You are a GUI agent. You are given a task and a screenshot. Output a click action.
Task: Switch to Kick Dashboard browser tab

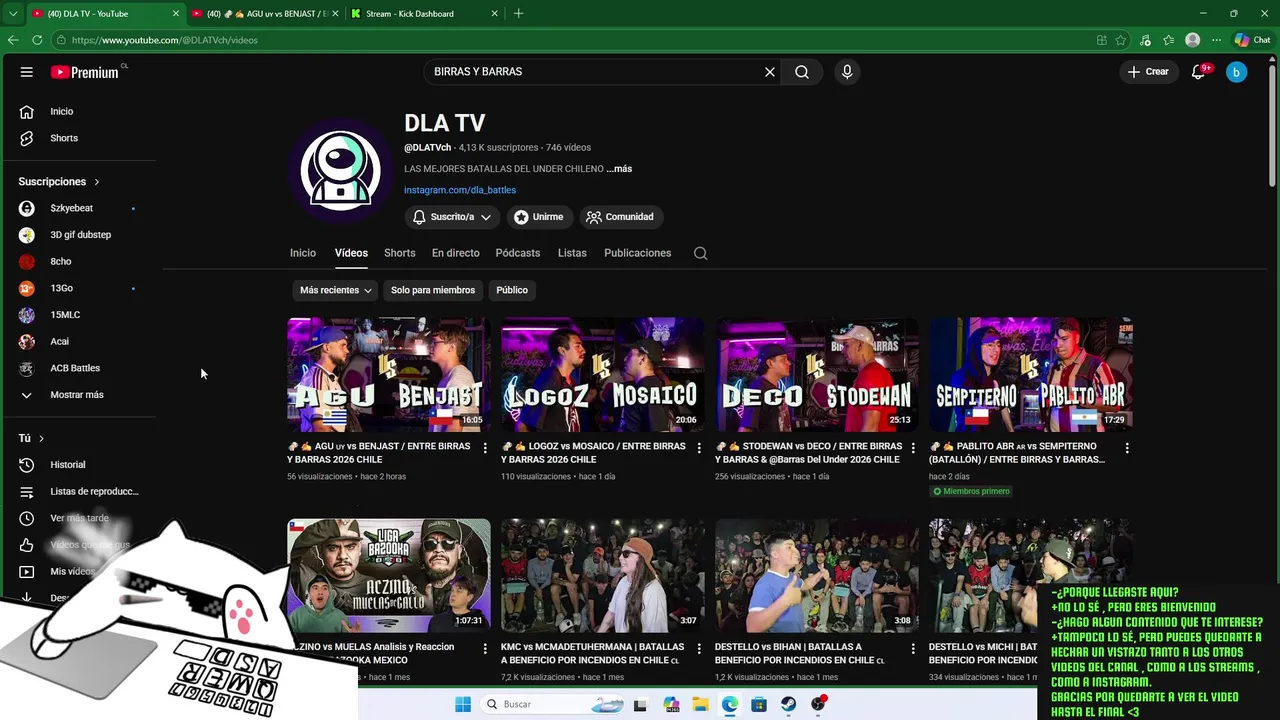[425, 14]
